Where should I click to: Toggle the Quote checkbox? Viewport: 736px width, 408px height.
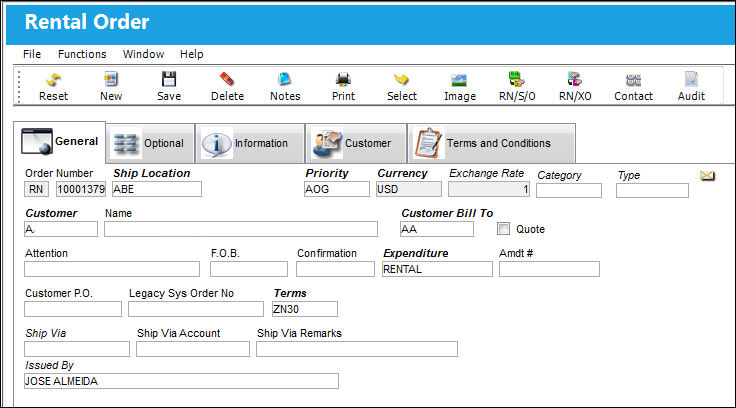tap(503, 229)
